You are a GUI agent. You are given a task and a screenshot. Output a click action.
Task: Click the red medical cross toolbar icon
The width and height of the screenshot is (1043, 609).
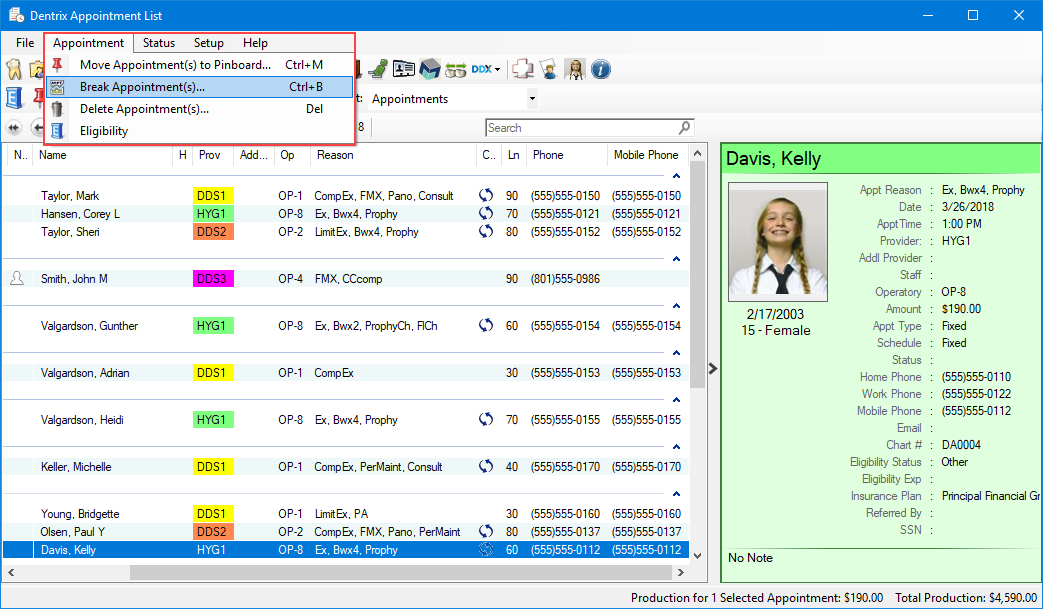[x=523, y=69]
